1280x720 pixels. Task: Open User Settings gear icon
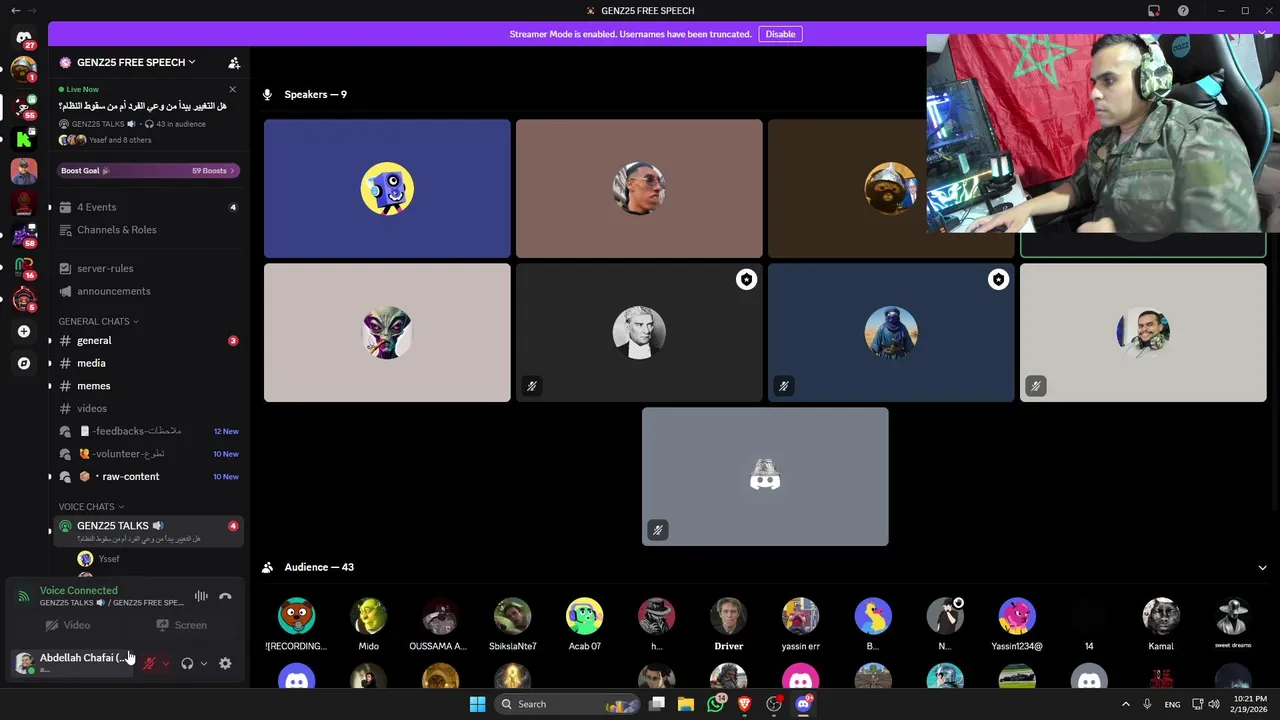[x=225, y=663]
